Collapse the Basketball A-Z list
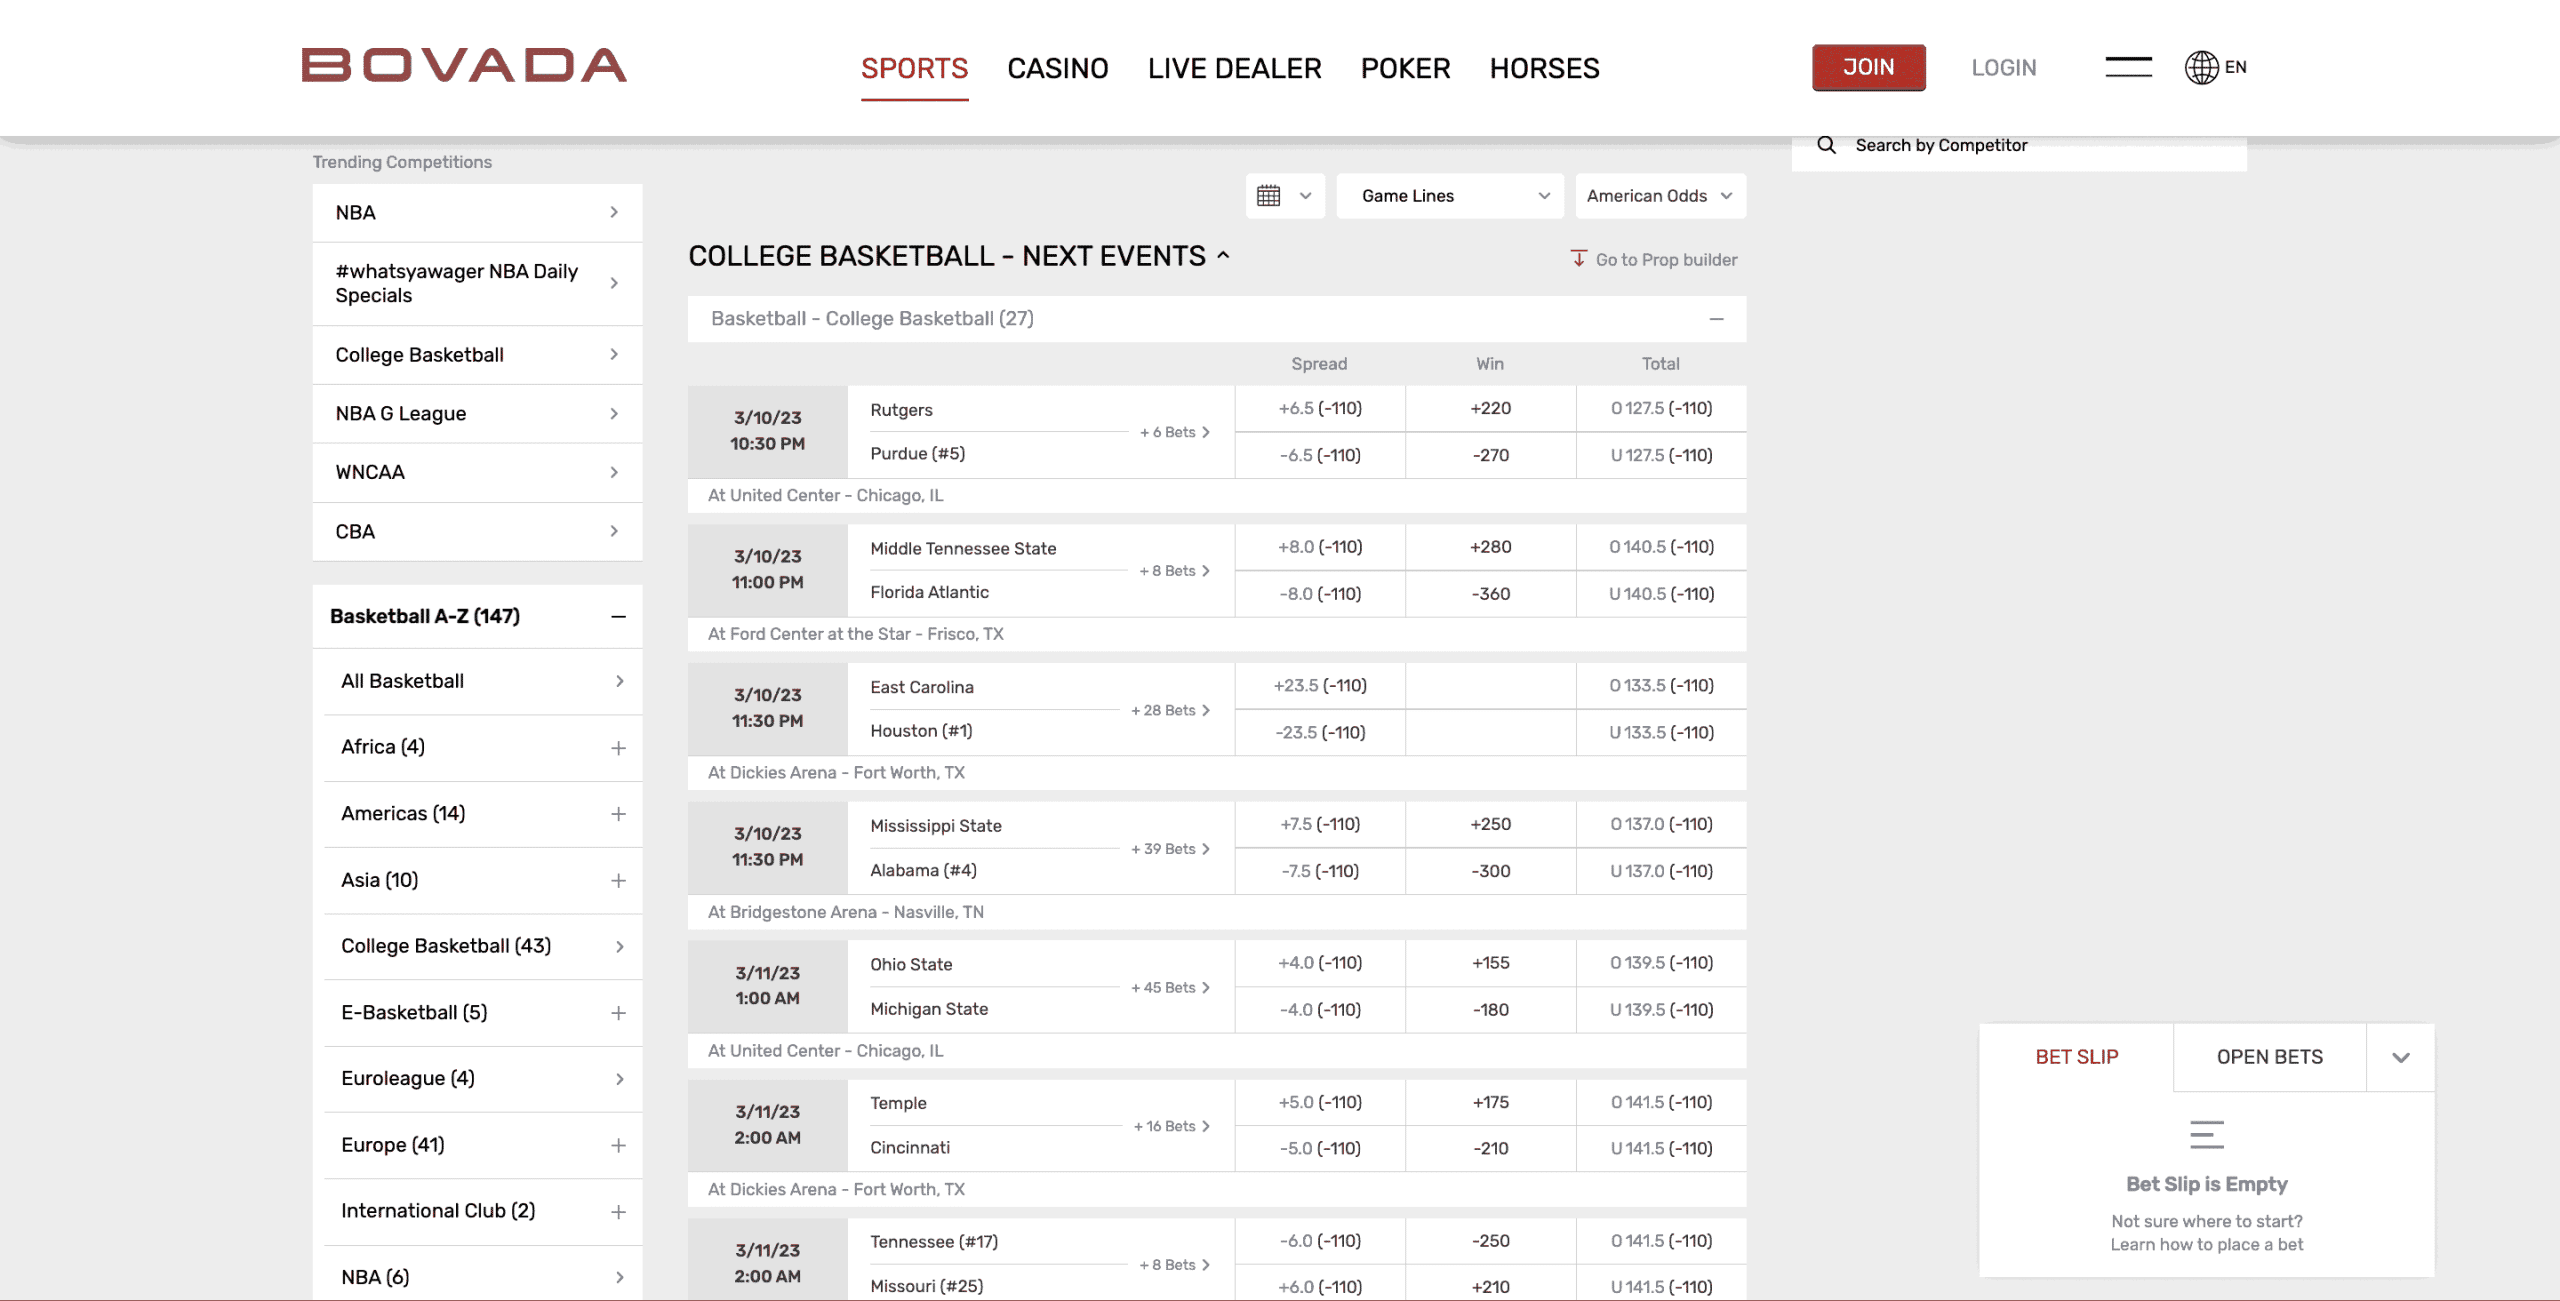Viewport: 2560px width, 1301px height. point(618,616)
